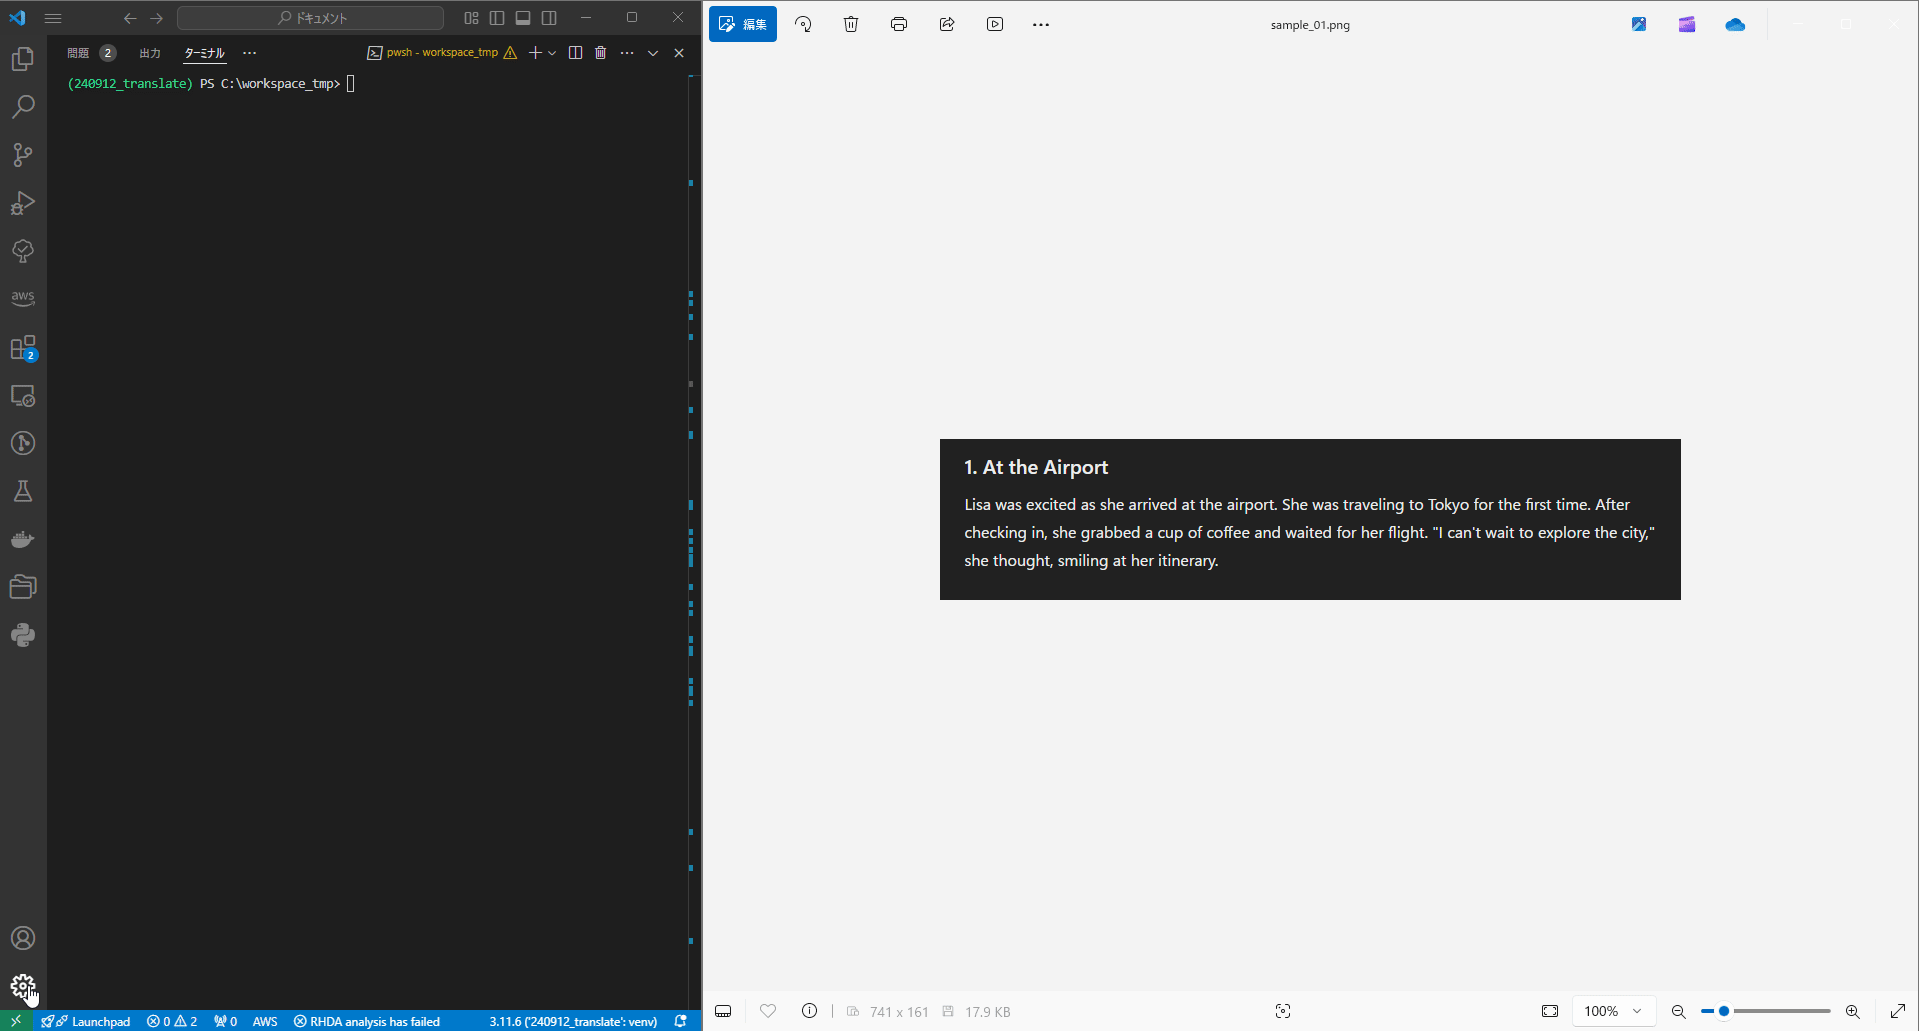
Task: Switch to the 出力 panel tab
Action: pyautogui.click(x=150, y=53)
